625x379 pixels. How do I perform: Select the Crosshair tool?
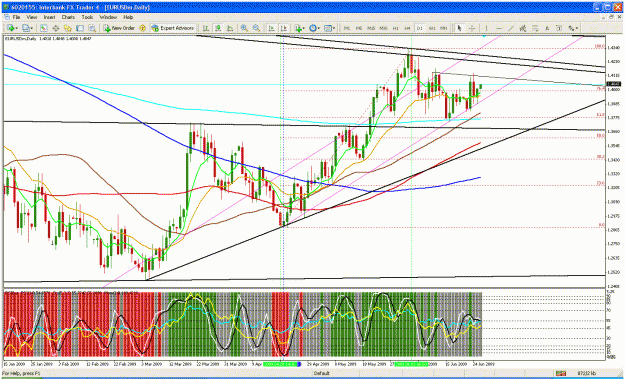(472, 28)
